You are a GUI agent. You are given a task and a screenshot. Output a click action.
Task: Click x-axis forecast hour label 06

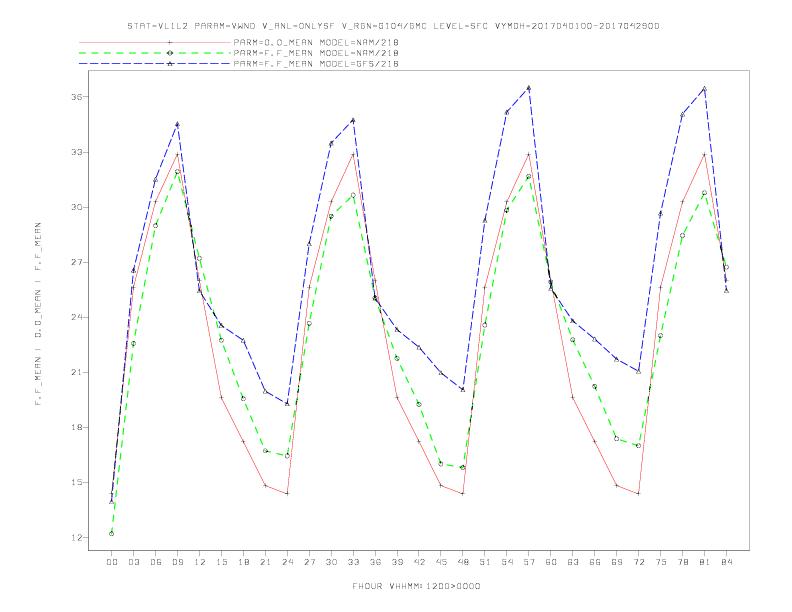156,562
